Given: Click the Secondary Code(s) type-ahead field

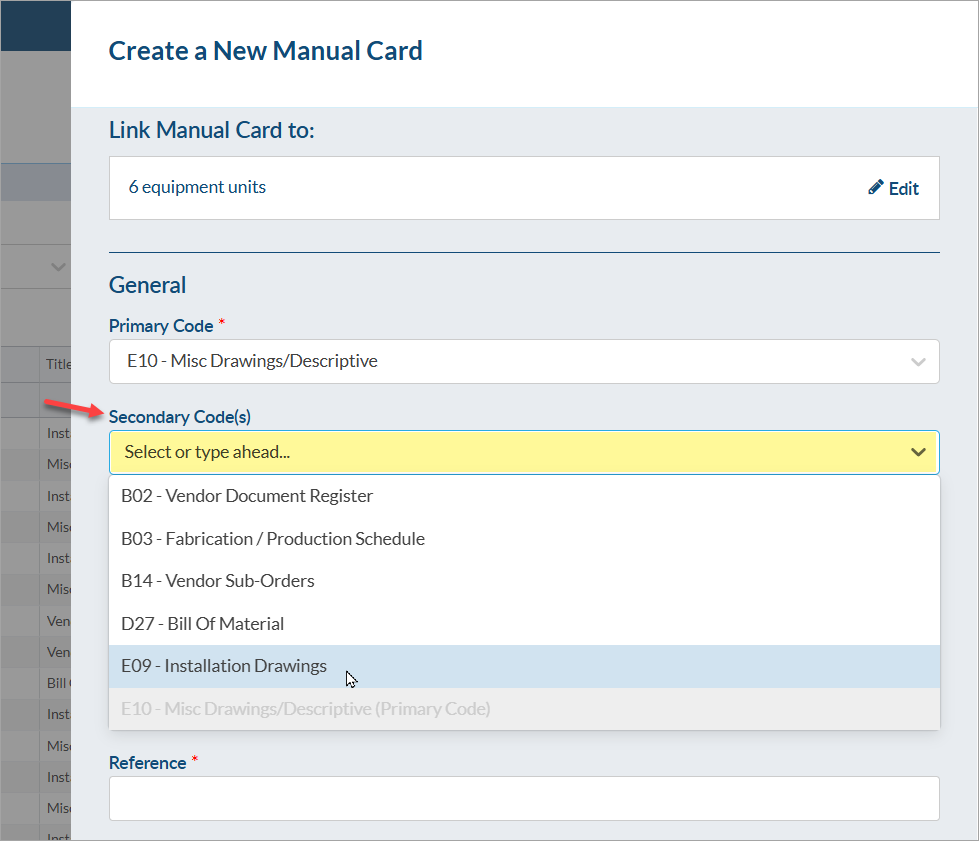Looking at the screenshot, I should [x=524, y=452].
